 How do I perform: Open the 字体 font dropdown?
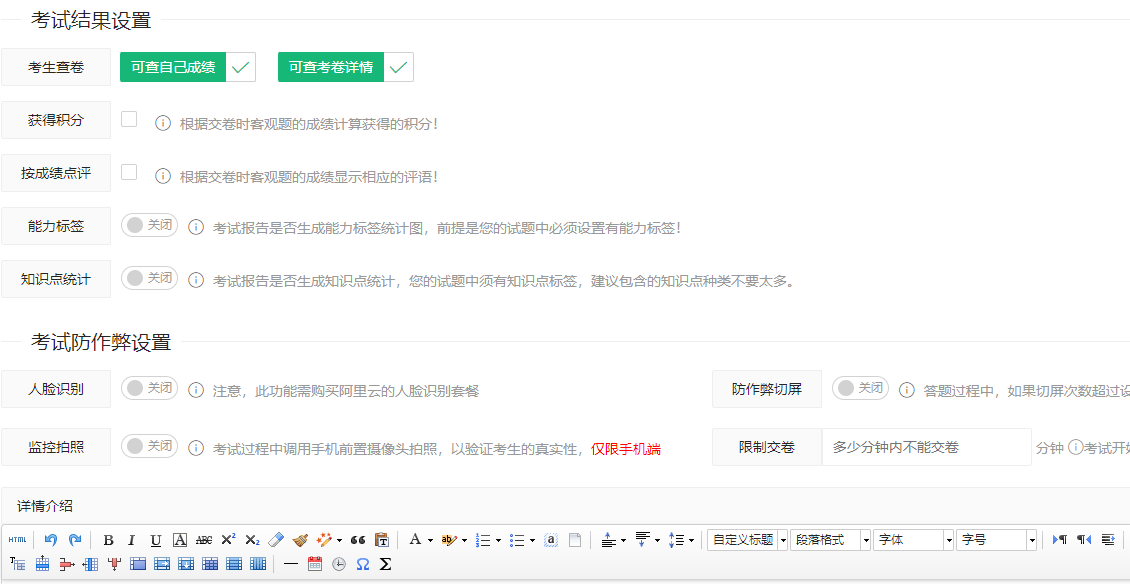pyautogui.click(x=913, y=540)
